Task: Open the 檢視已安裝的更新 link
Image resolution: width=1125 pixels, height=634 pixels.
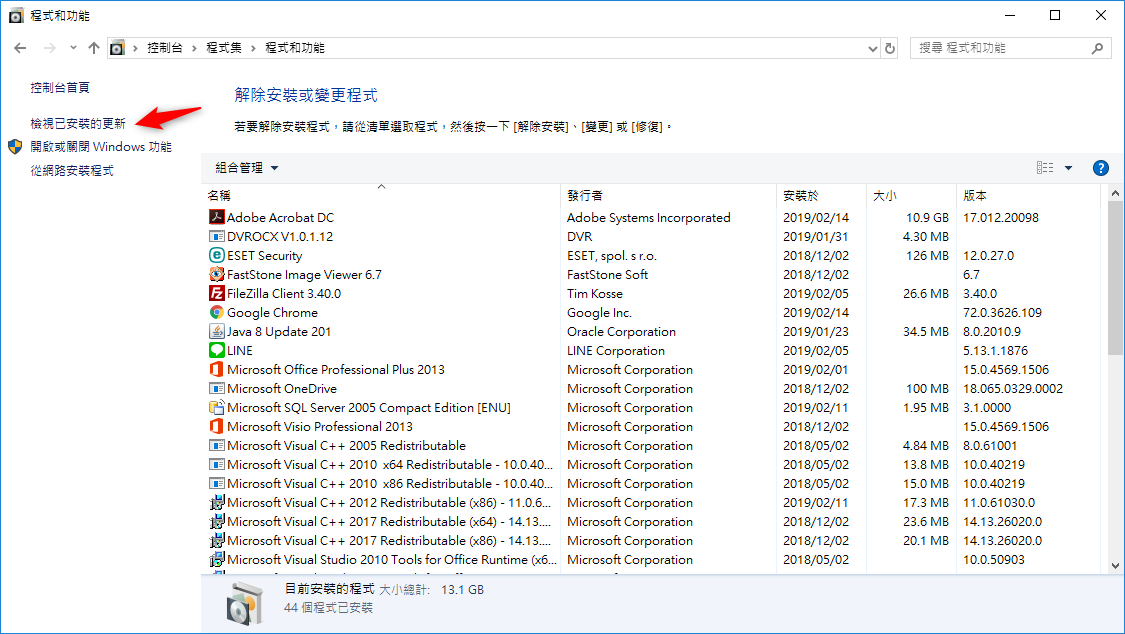Action: click(78, 123)
